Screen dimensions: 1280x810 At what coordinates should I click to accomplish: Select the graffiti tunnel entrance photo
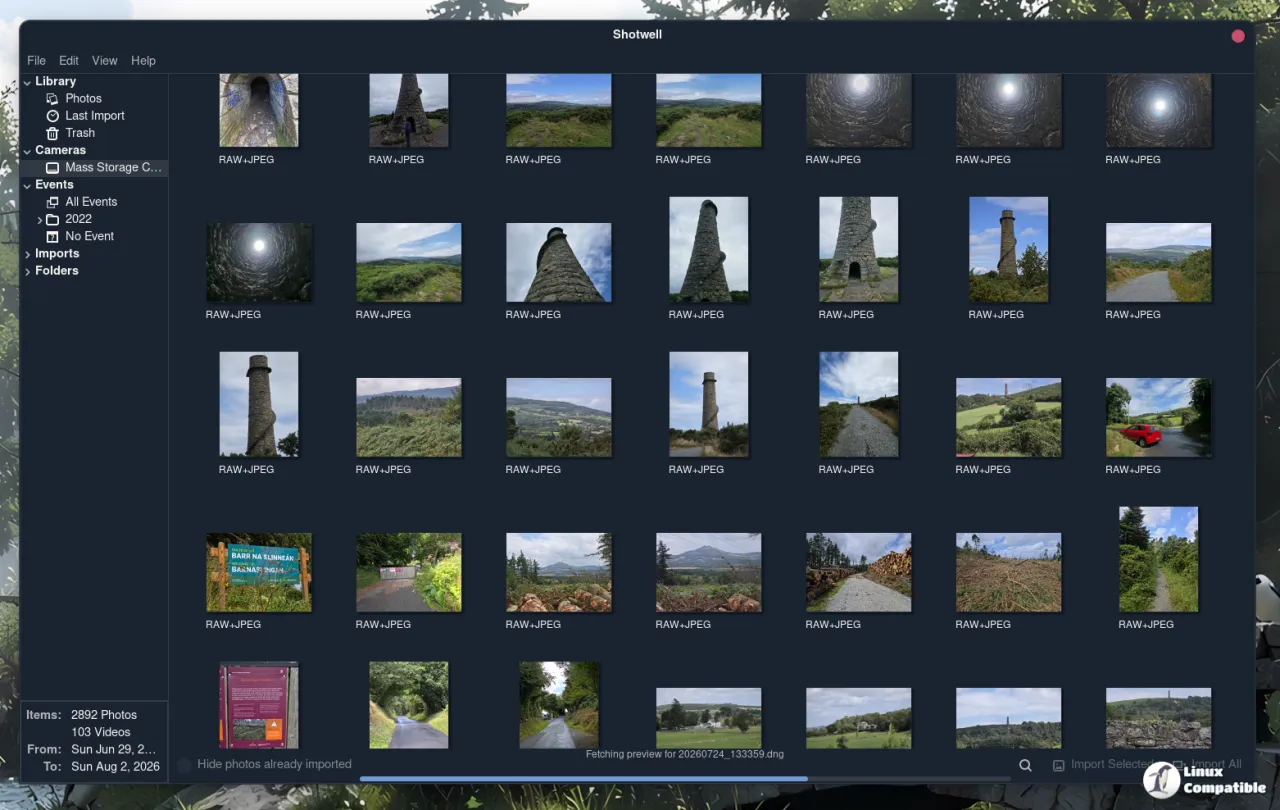point(258,110)
